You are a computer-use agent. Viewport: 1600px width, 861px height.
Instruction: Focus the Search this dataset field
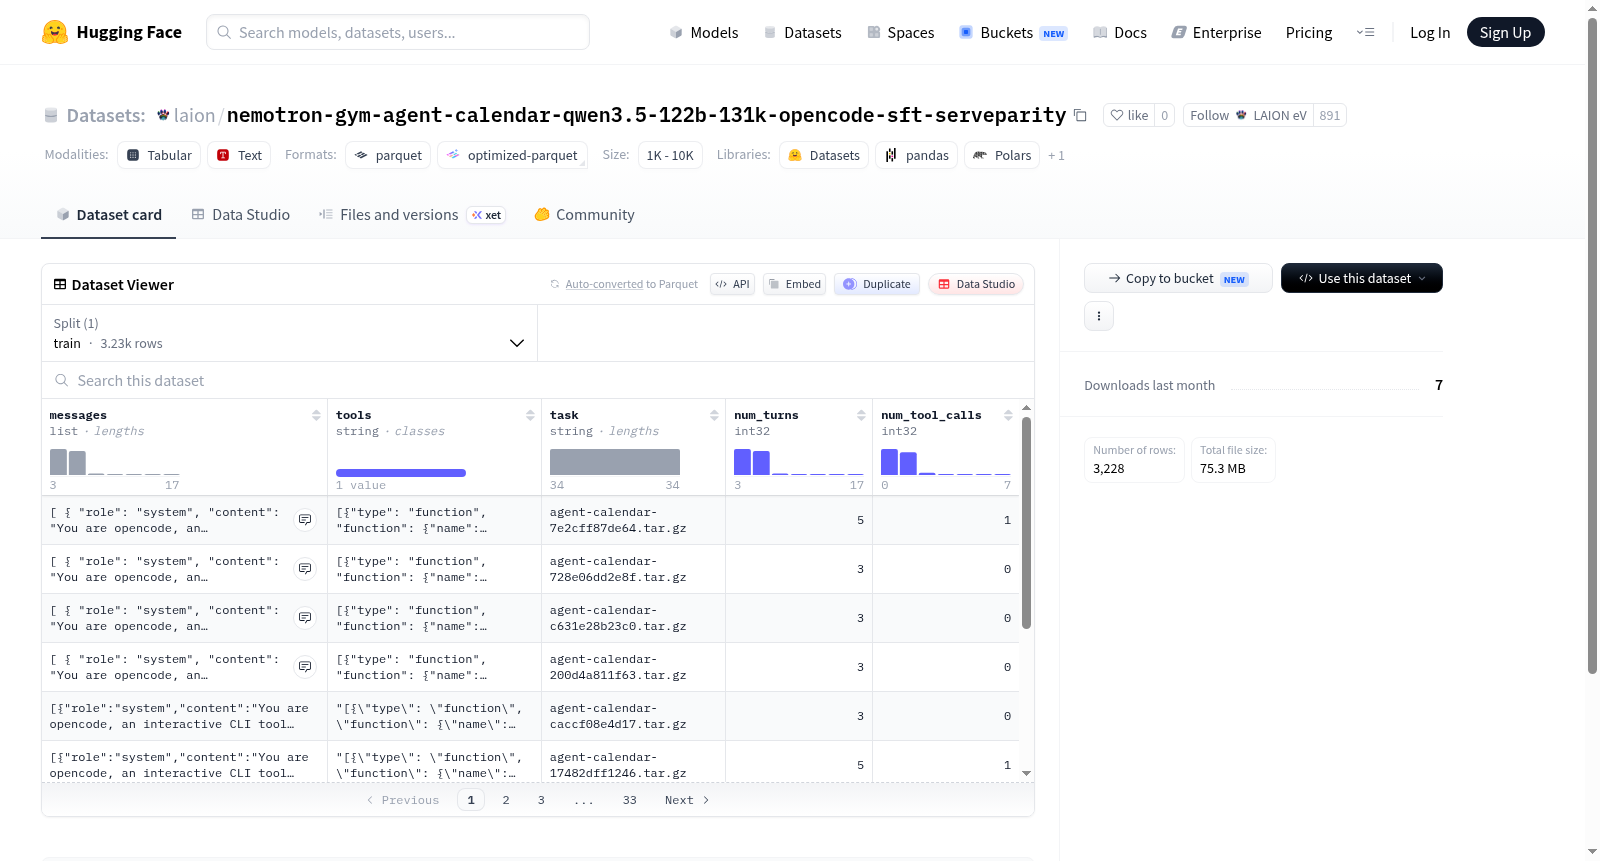(x=538, y=381)
